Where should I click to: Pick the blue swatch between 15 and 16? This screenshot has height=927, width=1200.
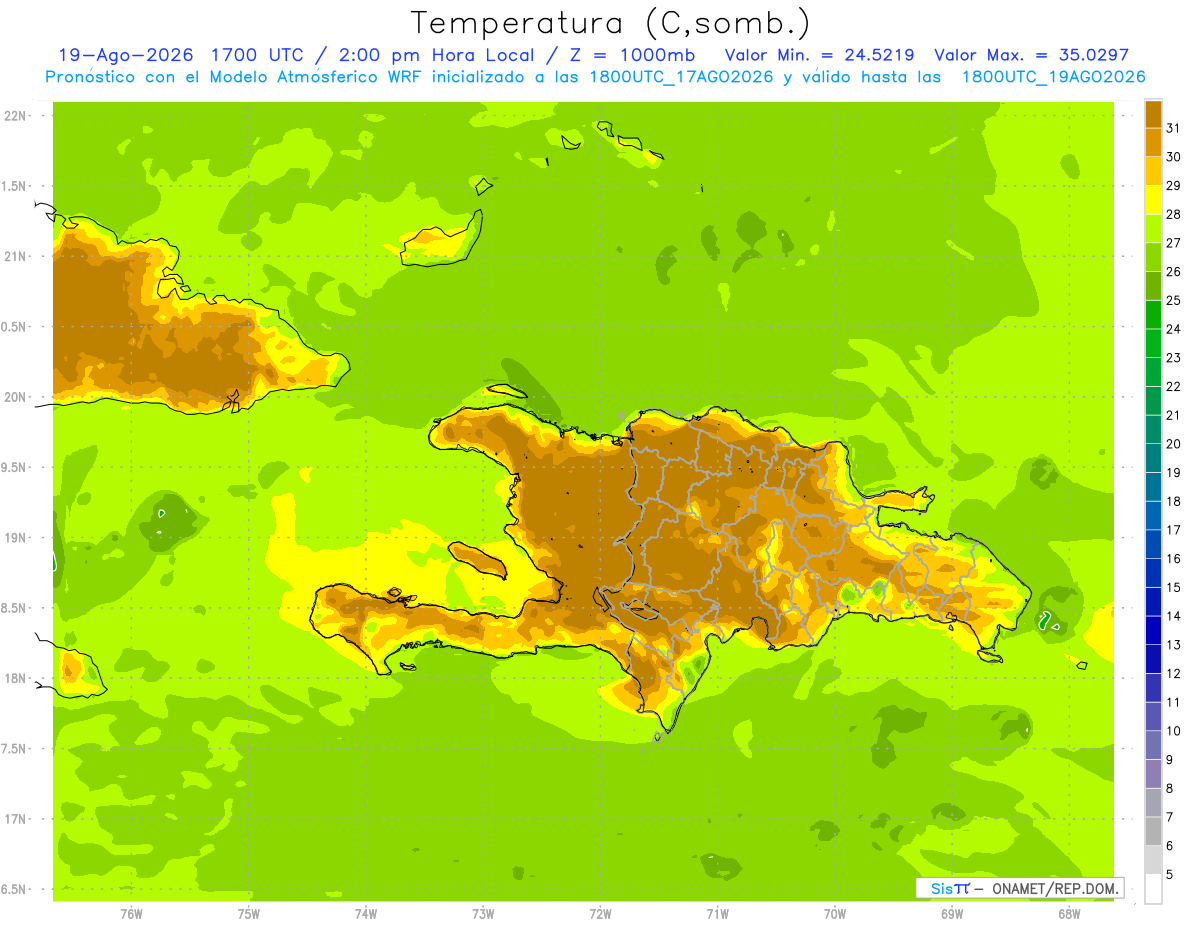tap(1153, 573)
